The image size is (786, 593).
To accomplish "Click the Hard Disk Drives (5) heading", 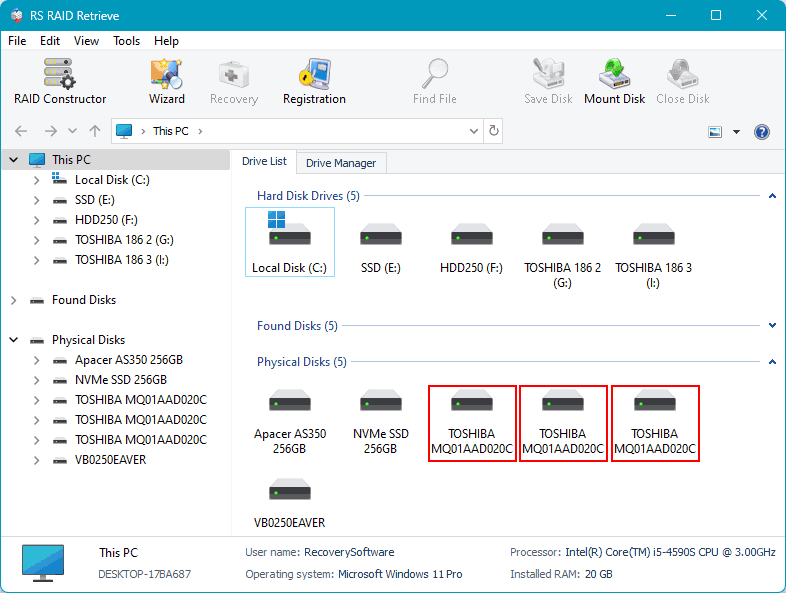I will coord(308,196).
